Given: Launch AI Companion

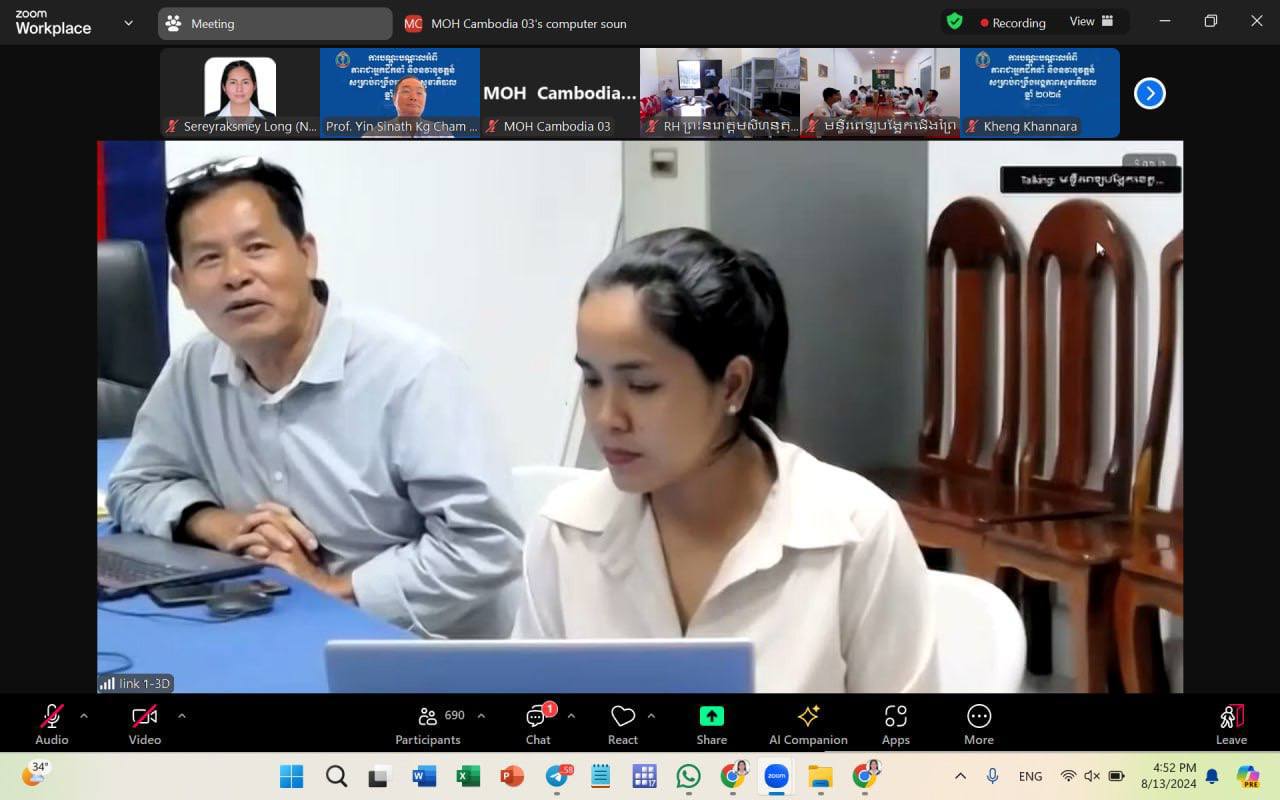Looking at the screenshot, I should (808, 724).
